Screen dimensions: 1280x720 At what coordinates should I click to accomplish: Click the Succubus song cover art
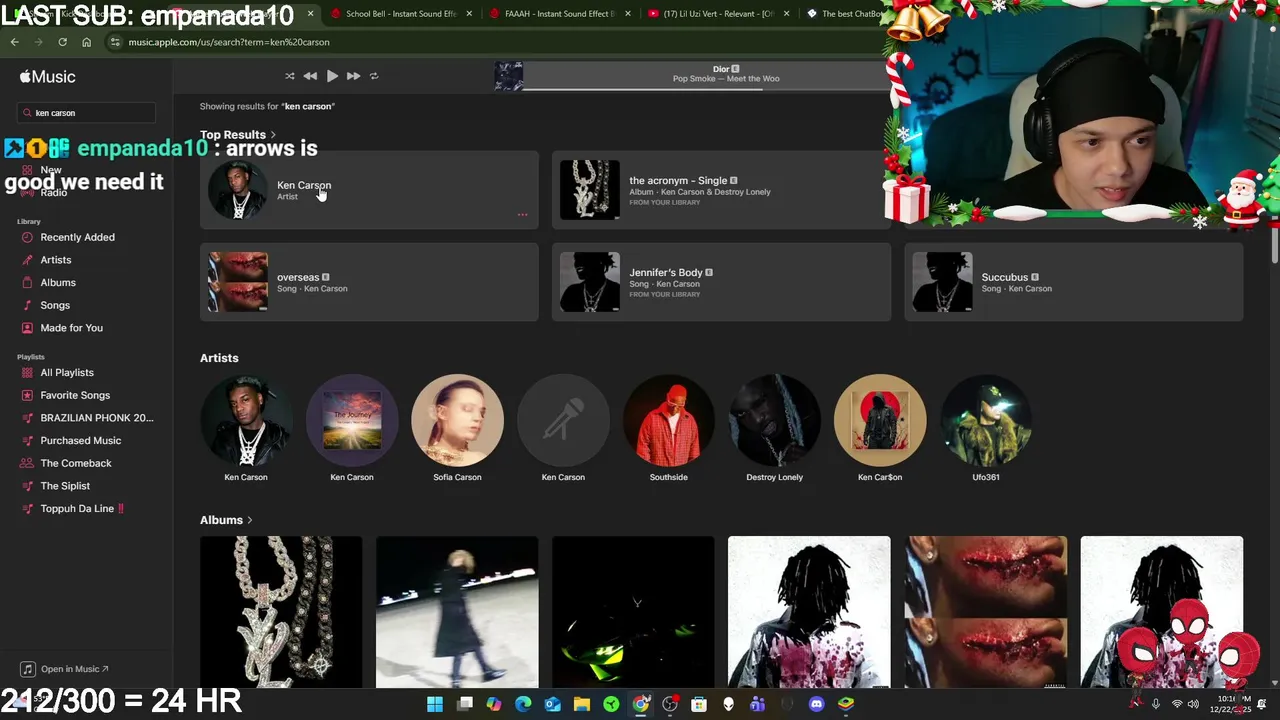coord(942,282)
